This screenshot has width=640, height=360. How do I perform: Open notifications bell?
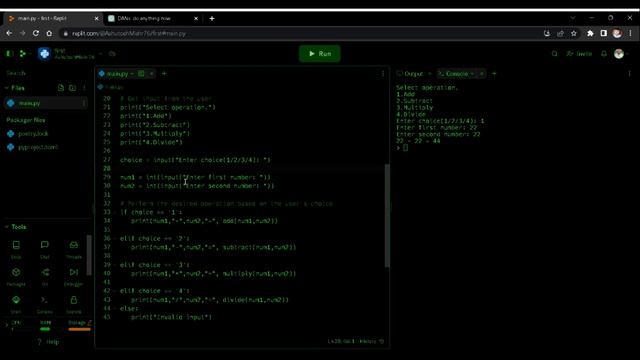click(x=604, y=53)
